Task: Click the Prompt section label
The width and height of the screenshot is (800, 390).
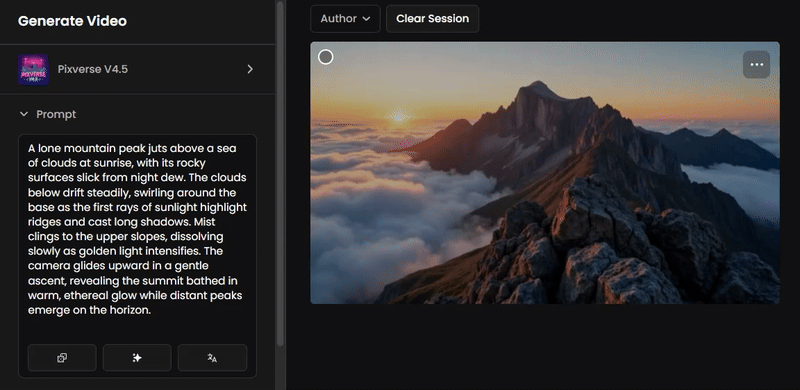Action: point(56,114)
